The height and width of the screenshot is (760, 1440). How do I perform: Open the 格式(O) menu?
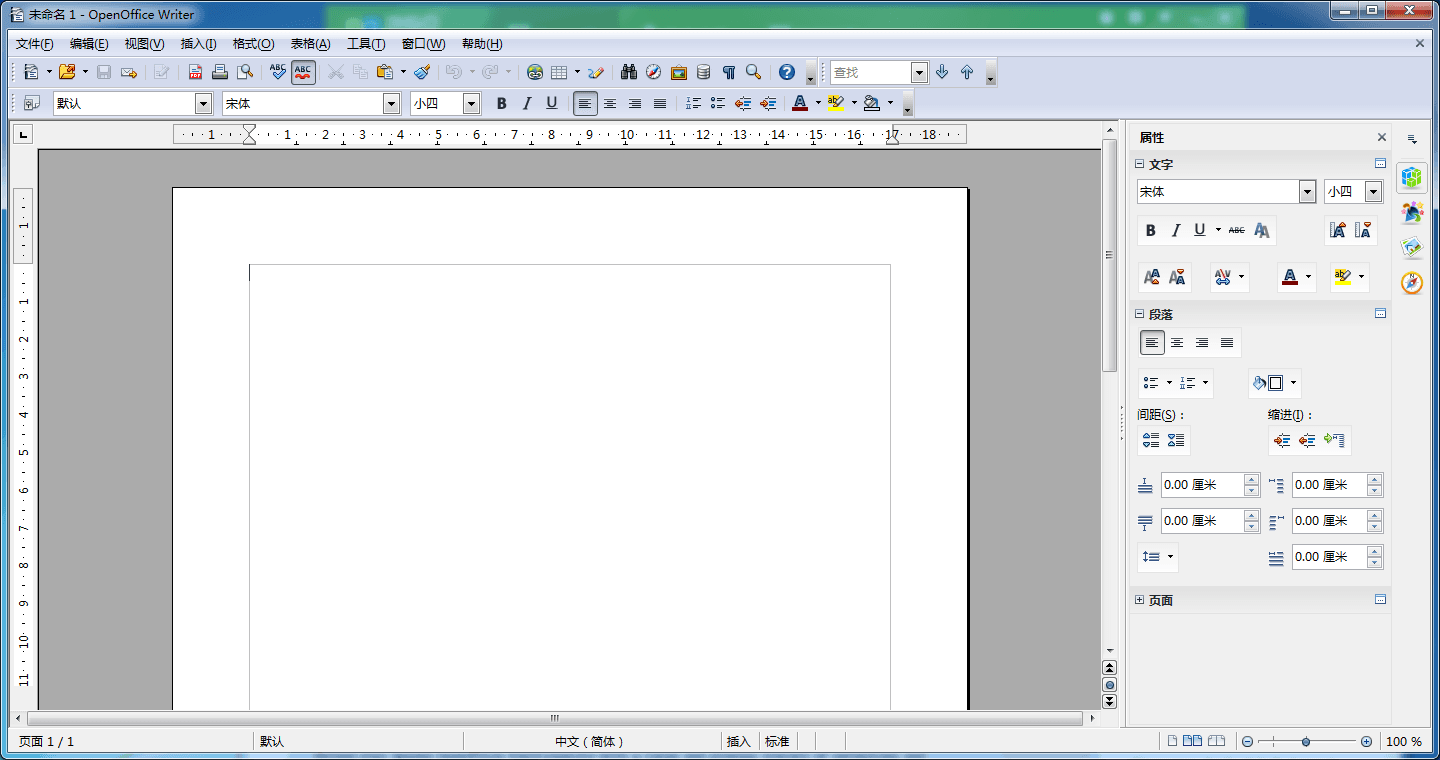[253, 44]
